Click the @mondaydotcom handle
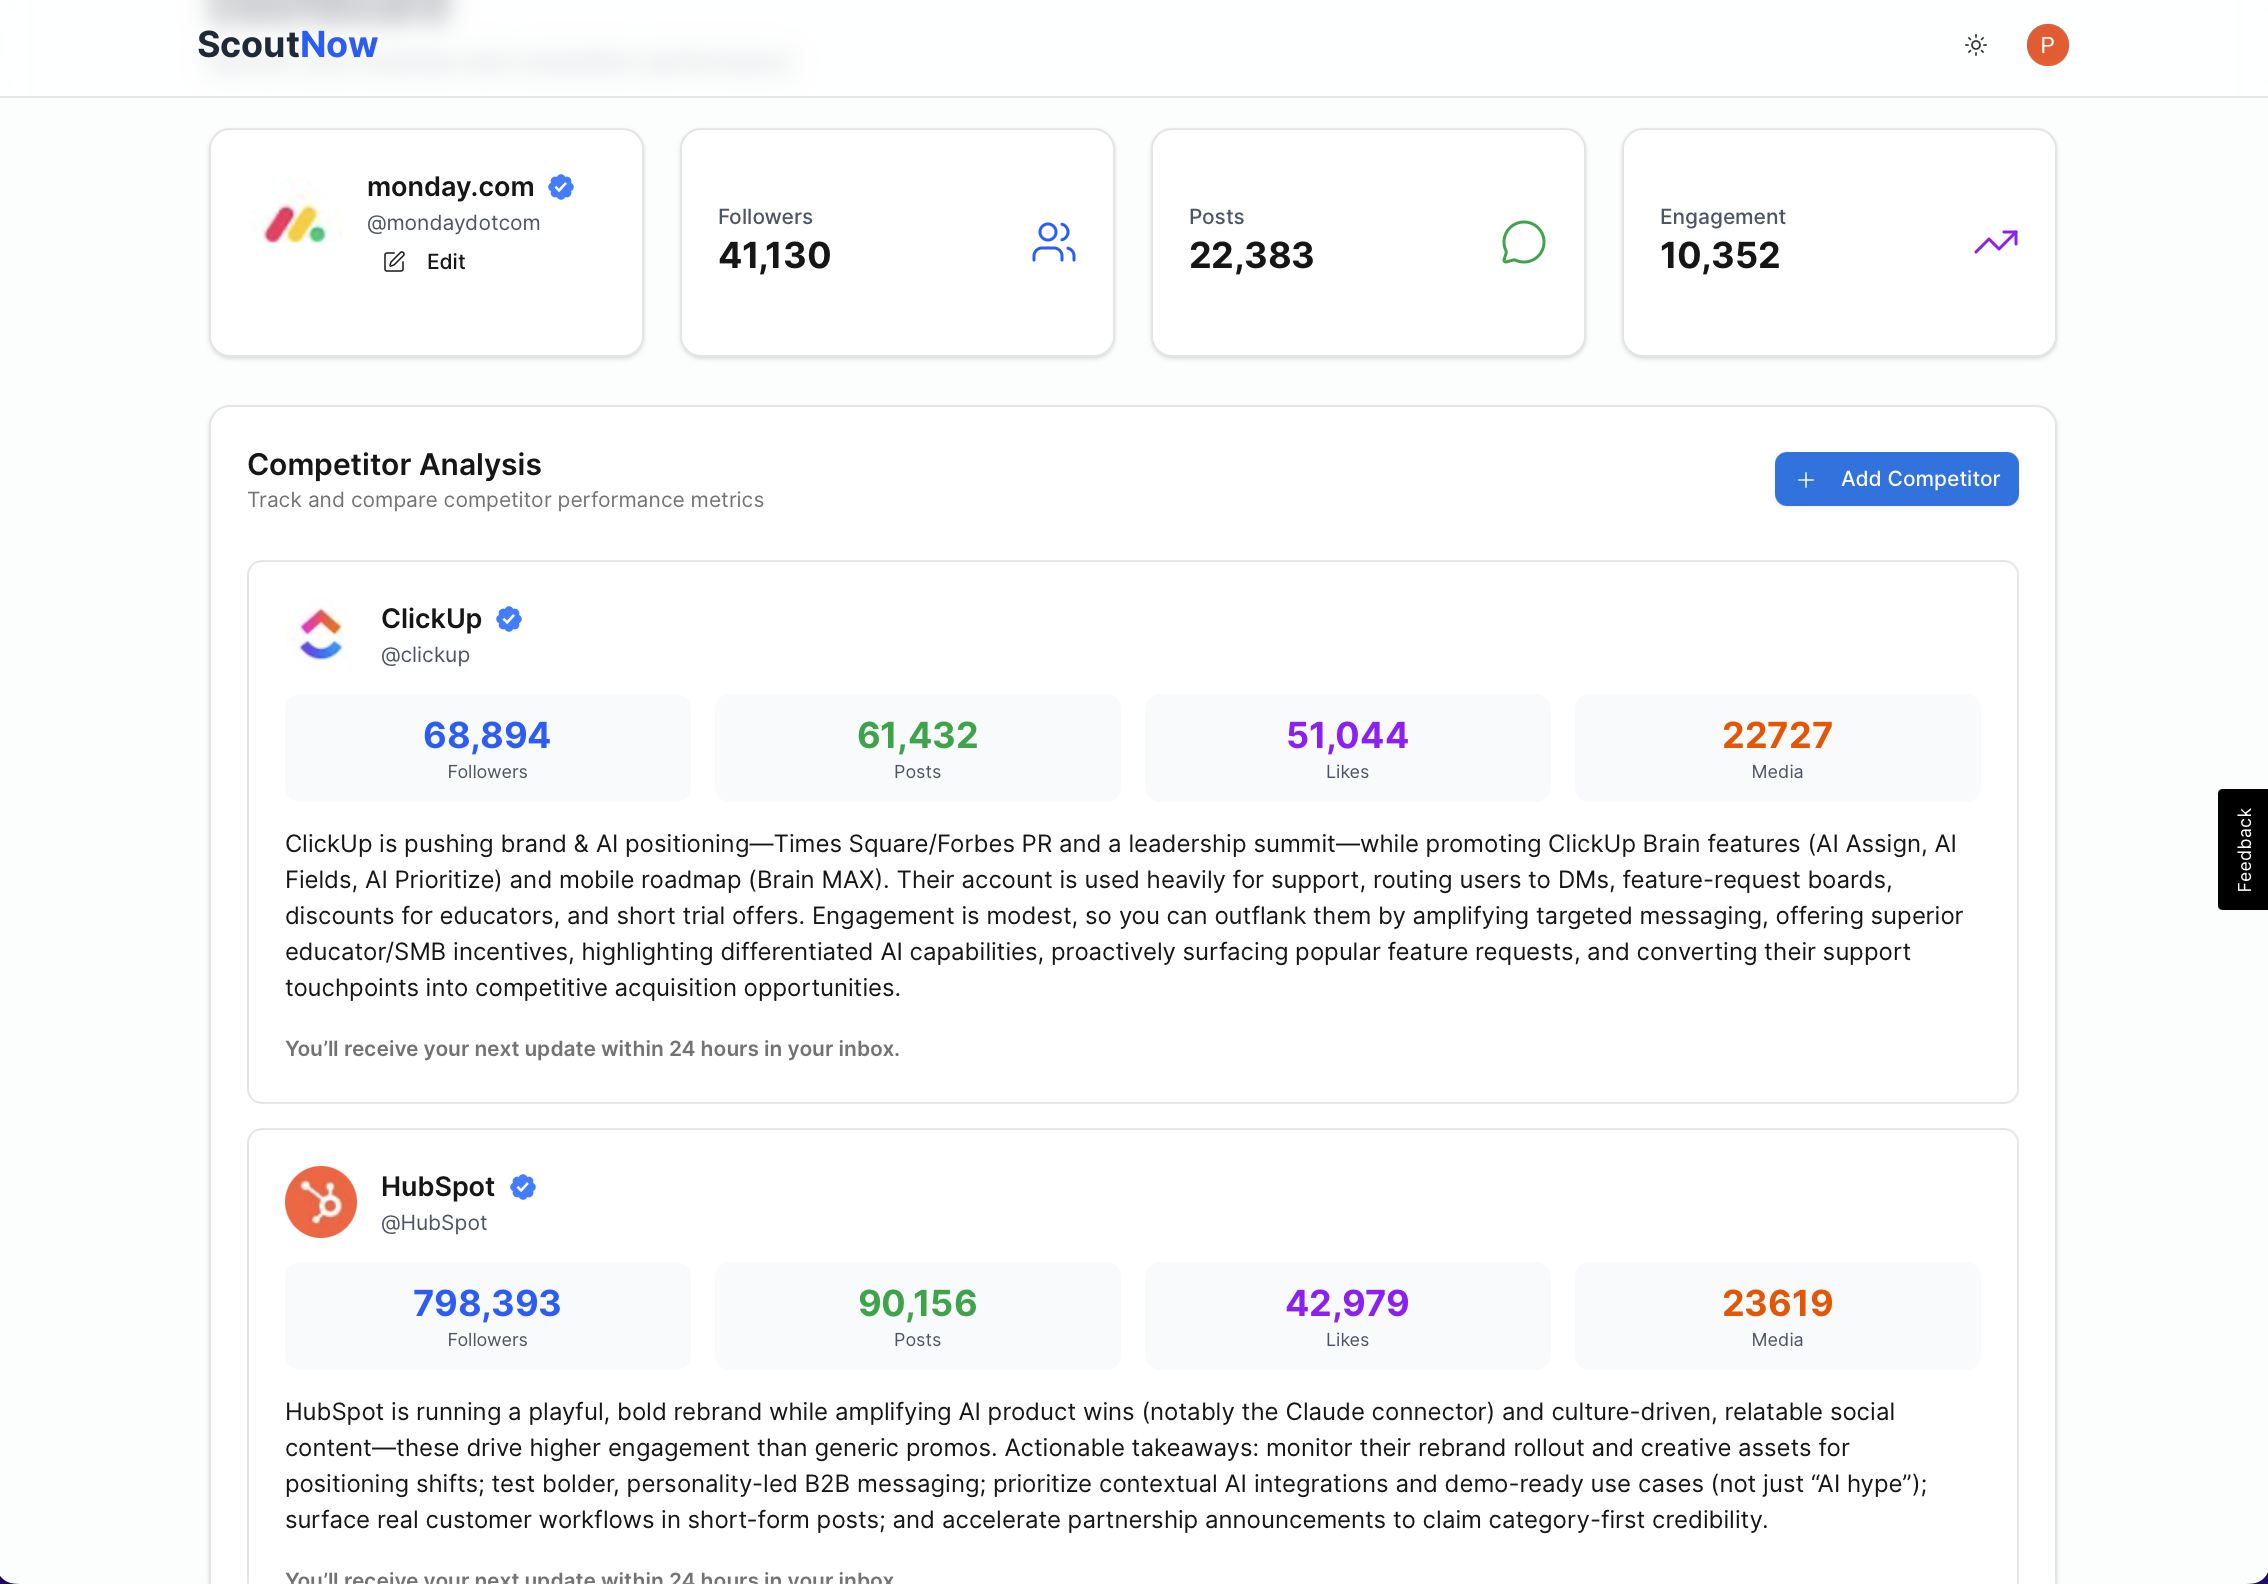This screenshot has height=1584, width=2268. click(x=454, y=223)
